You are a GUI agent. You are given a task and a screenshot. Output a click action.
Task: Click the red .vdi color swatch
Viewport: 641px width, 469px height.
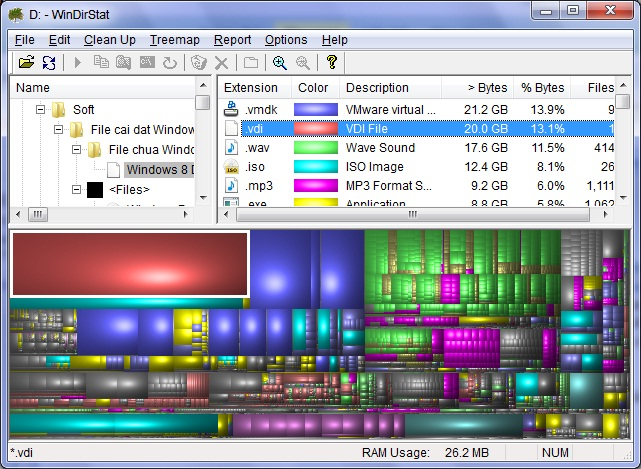tap(316, 128)
